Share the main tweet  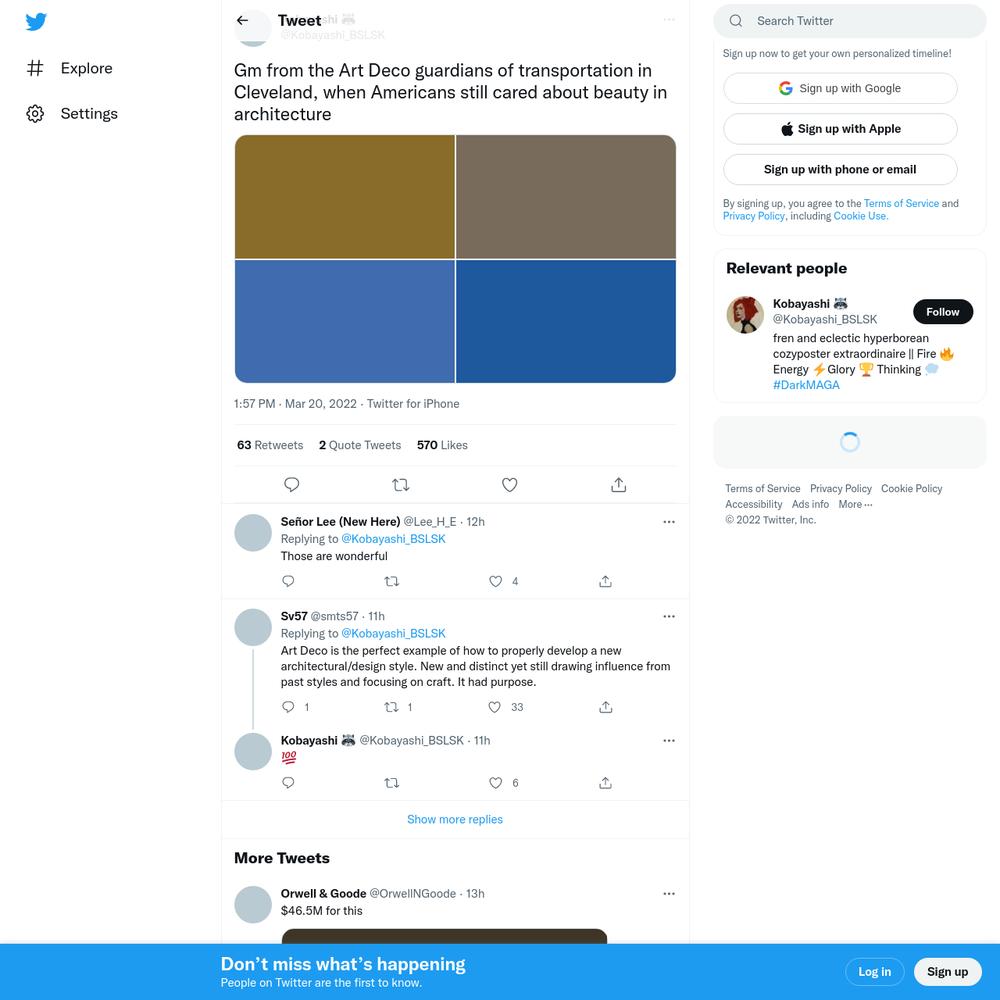click(619, 485)
